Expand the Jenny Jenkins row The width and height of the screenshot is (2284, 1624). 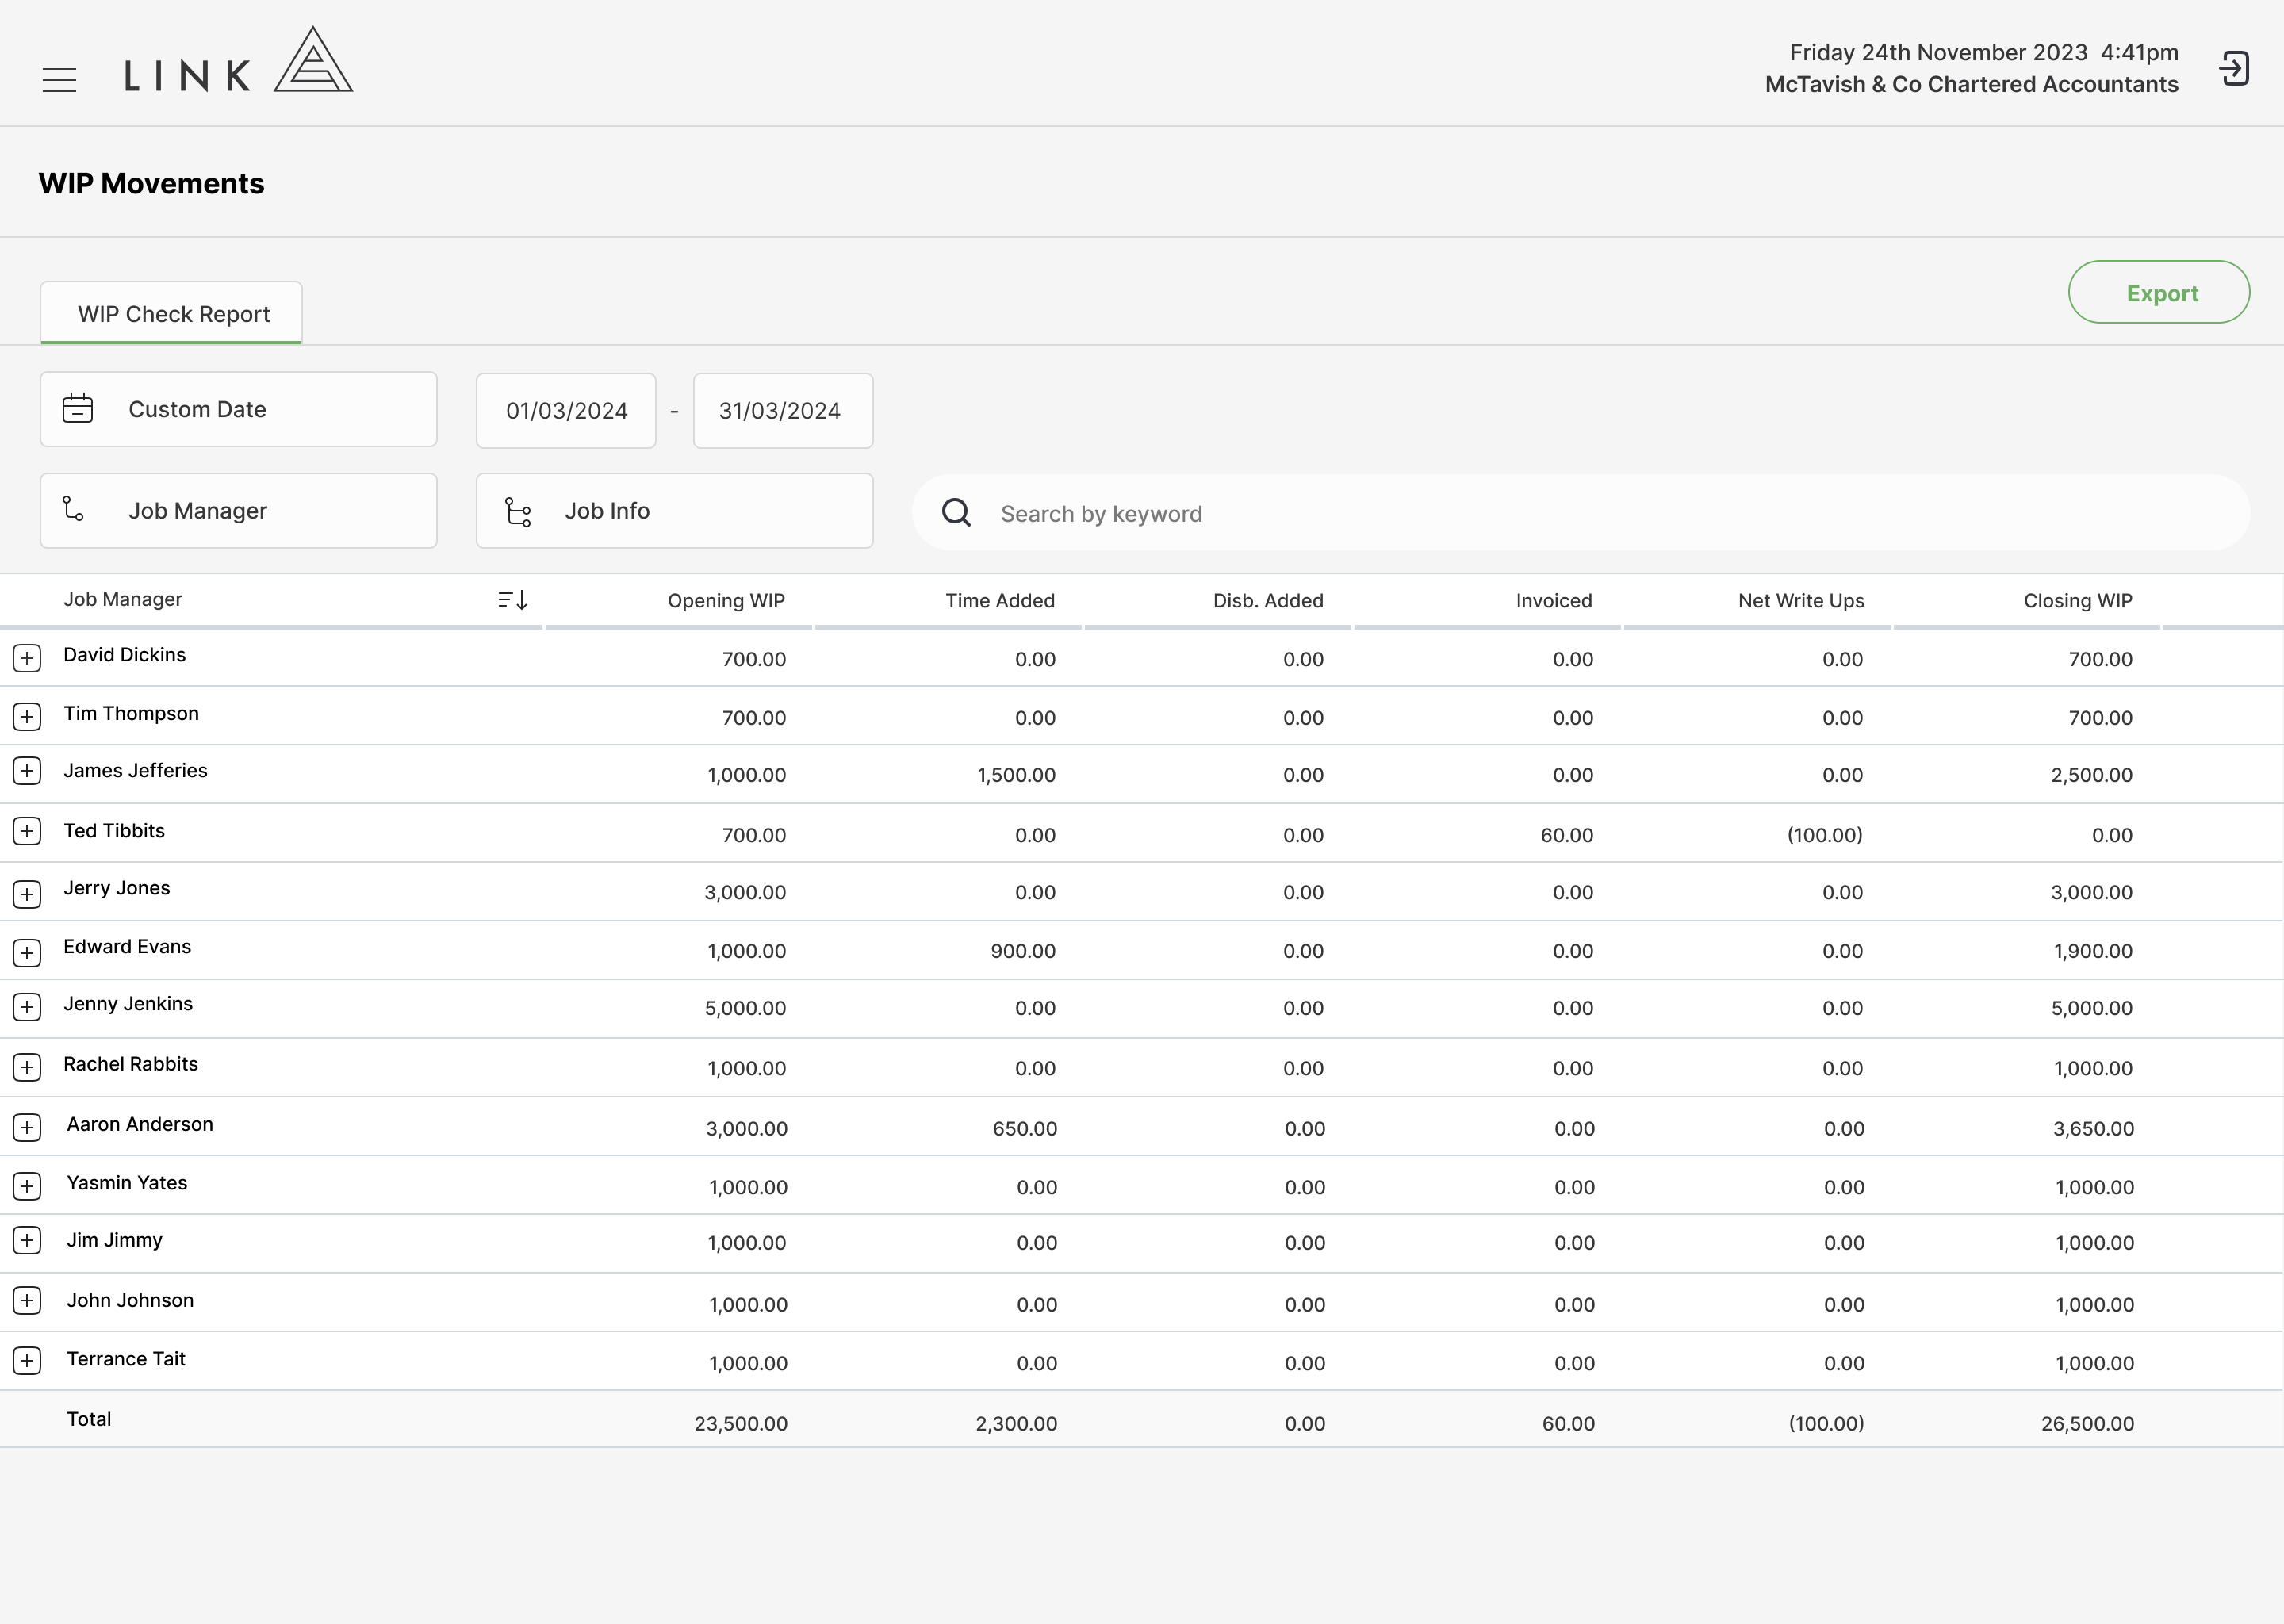pyautogui.click(x=27, y=1007)
